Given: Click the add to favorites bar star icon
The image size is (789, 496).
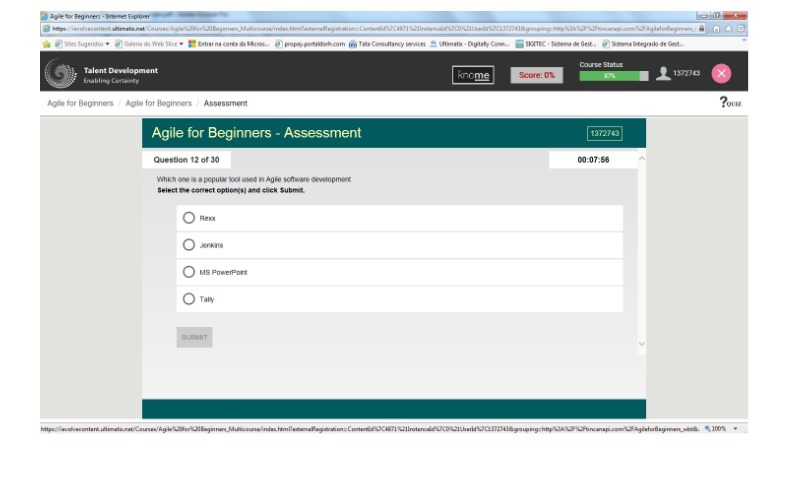Looking at the screenshot, I should (x=47, y=44).
